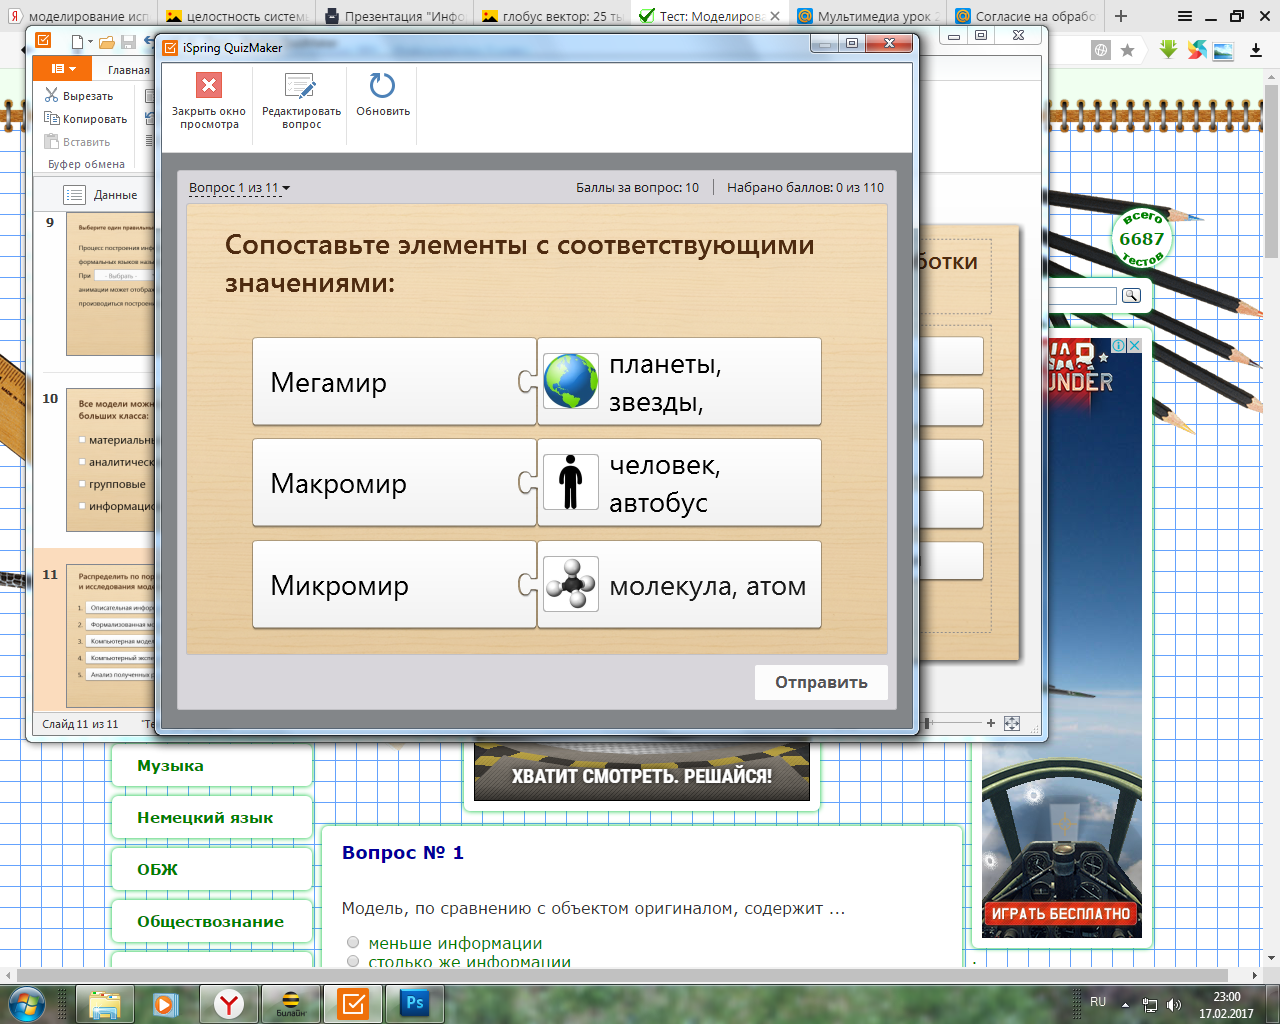Switch to Согласие на обработку browser tab
This screenshot has height=1024, width=1280.
pyautogui.click(x=1026, y=16)
